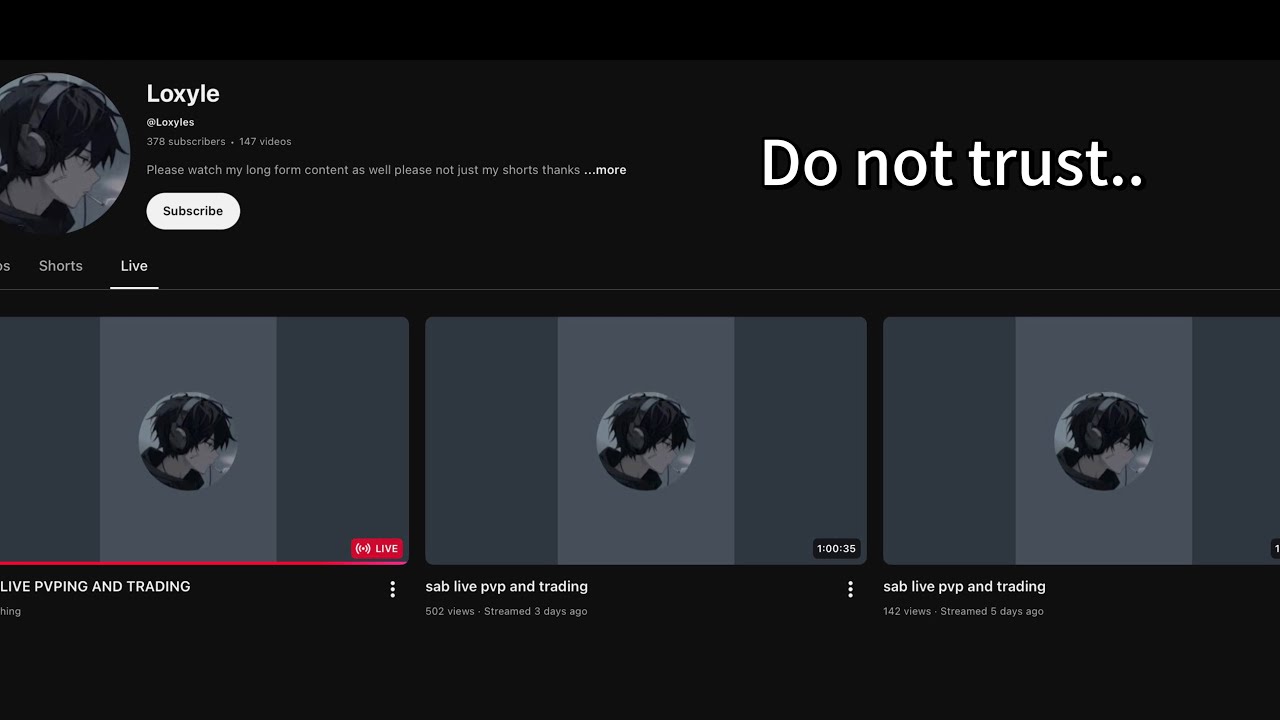Click the Subscribe button
Image resolution: width=1280 pixels, height=720 pixels.
click(x=193, y=211)
